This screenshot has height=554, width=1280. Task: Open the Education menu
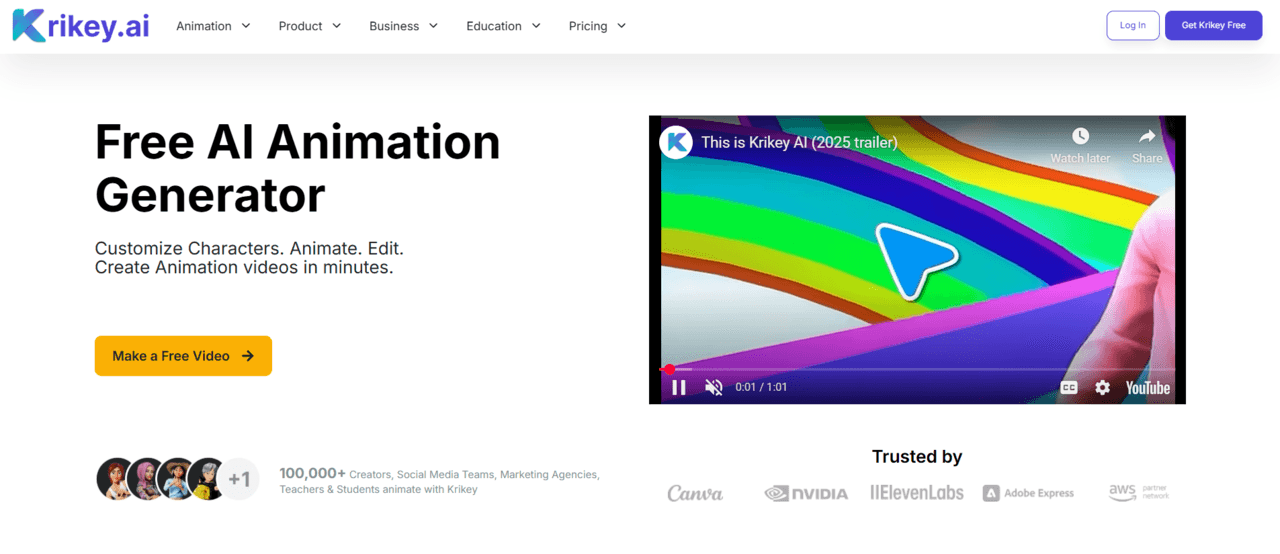[x=503, y=26]
